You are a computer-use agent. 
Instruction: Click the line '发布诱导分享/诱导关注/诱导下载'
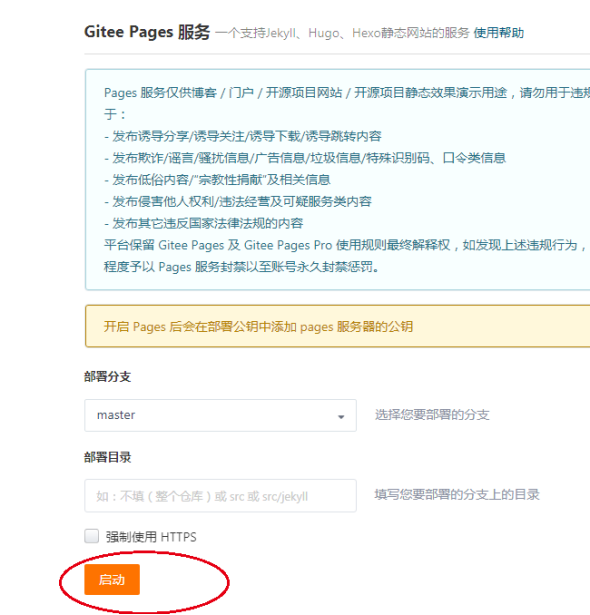243,136
